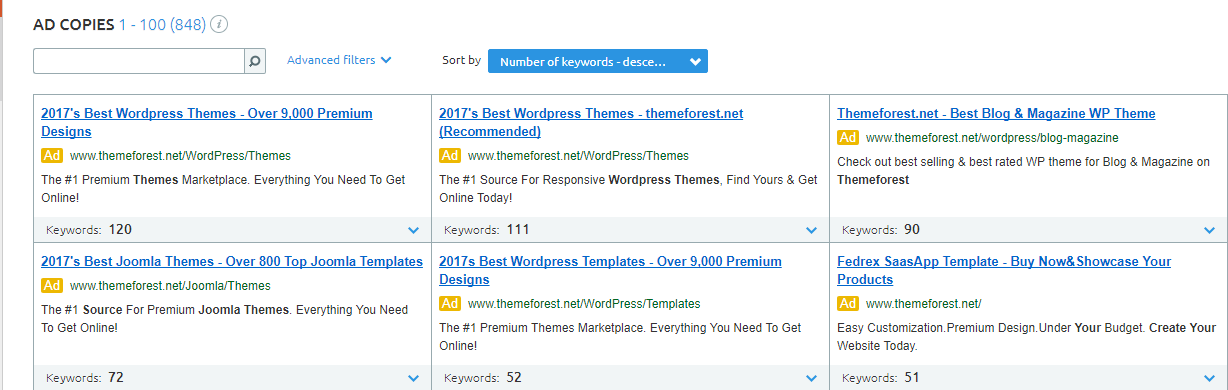
Task: Expand the 52 keywords chevron
Action: (812, 378)
